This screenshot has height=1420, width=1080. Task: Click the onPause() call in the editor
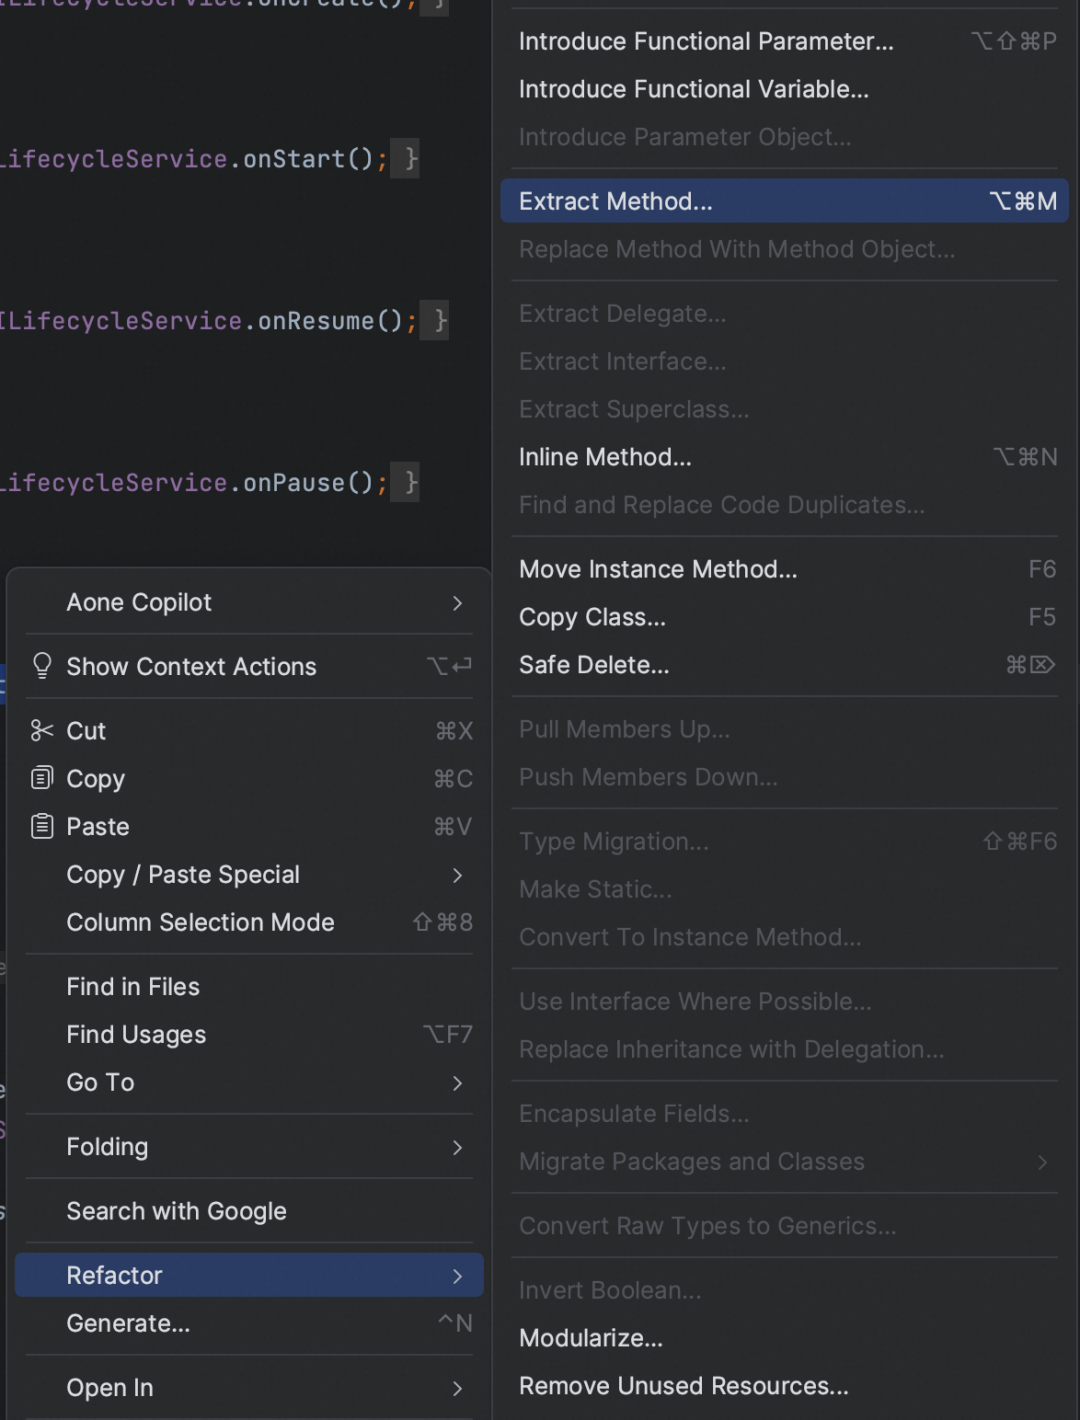[308, 483]
